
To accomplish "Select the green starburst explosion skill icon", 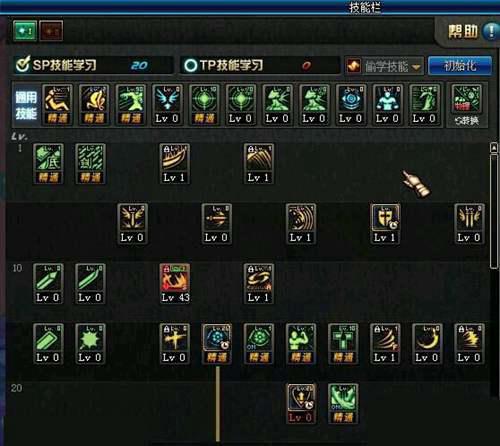I will pyautogui.click(x=90, y=343).
